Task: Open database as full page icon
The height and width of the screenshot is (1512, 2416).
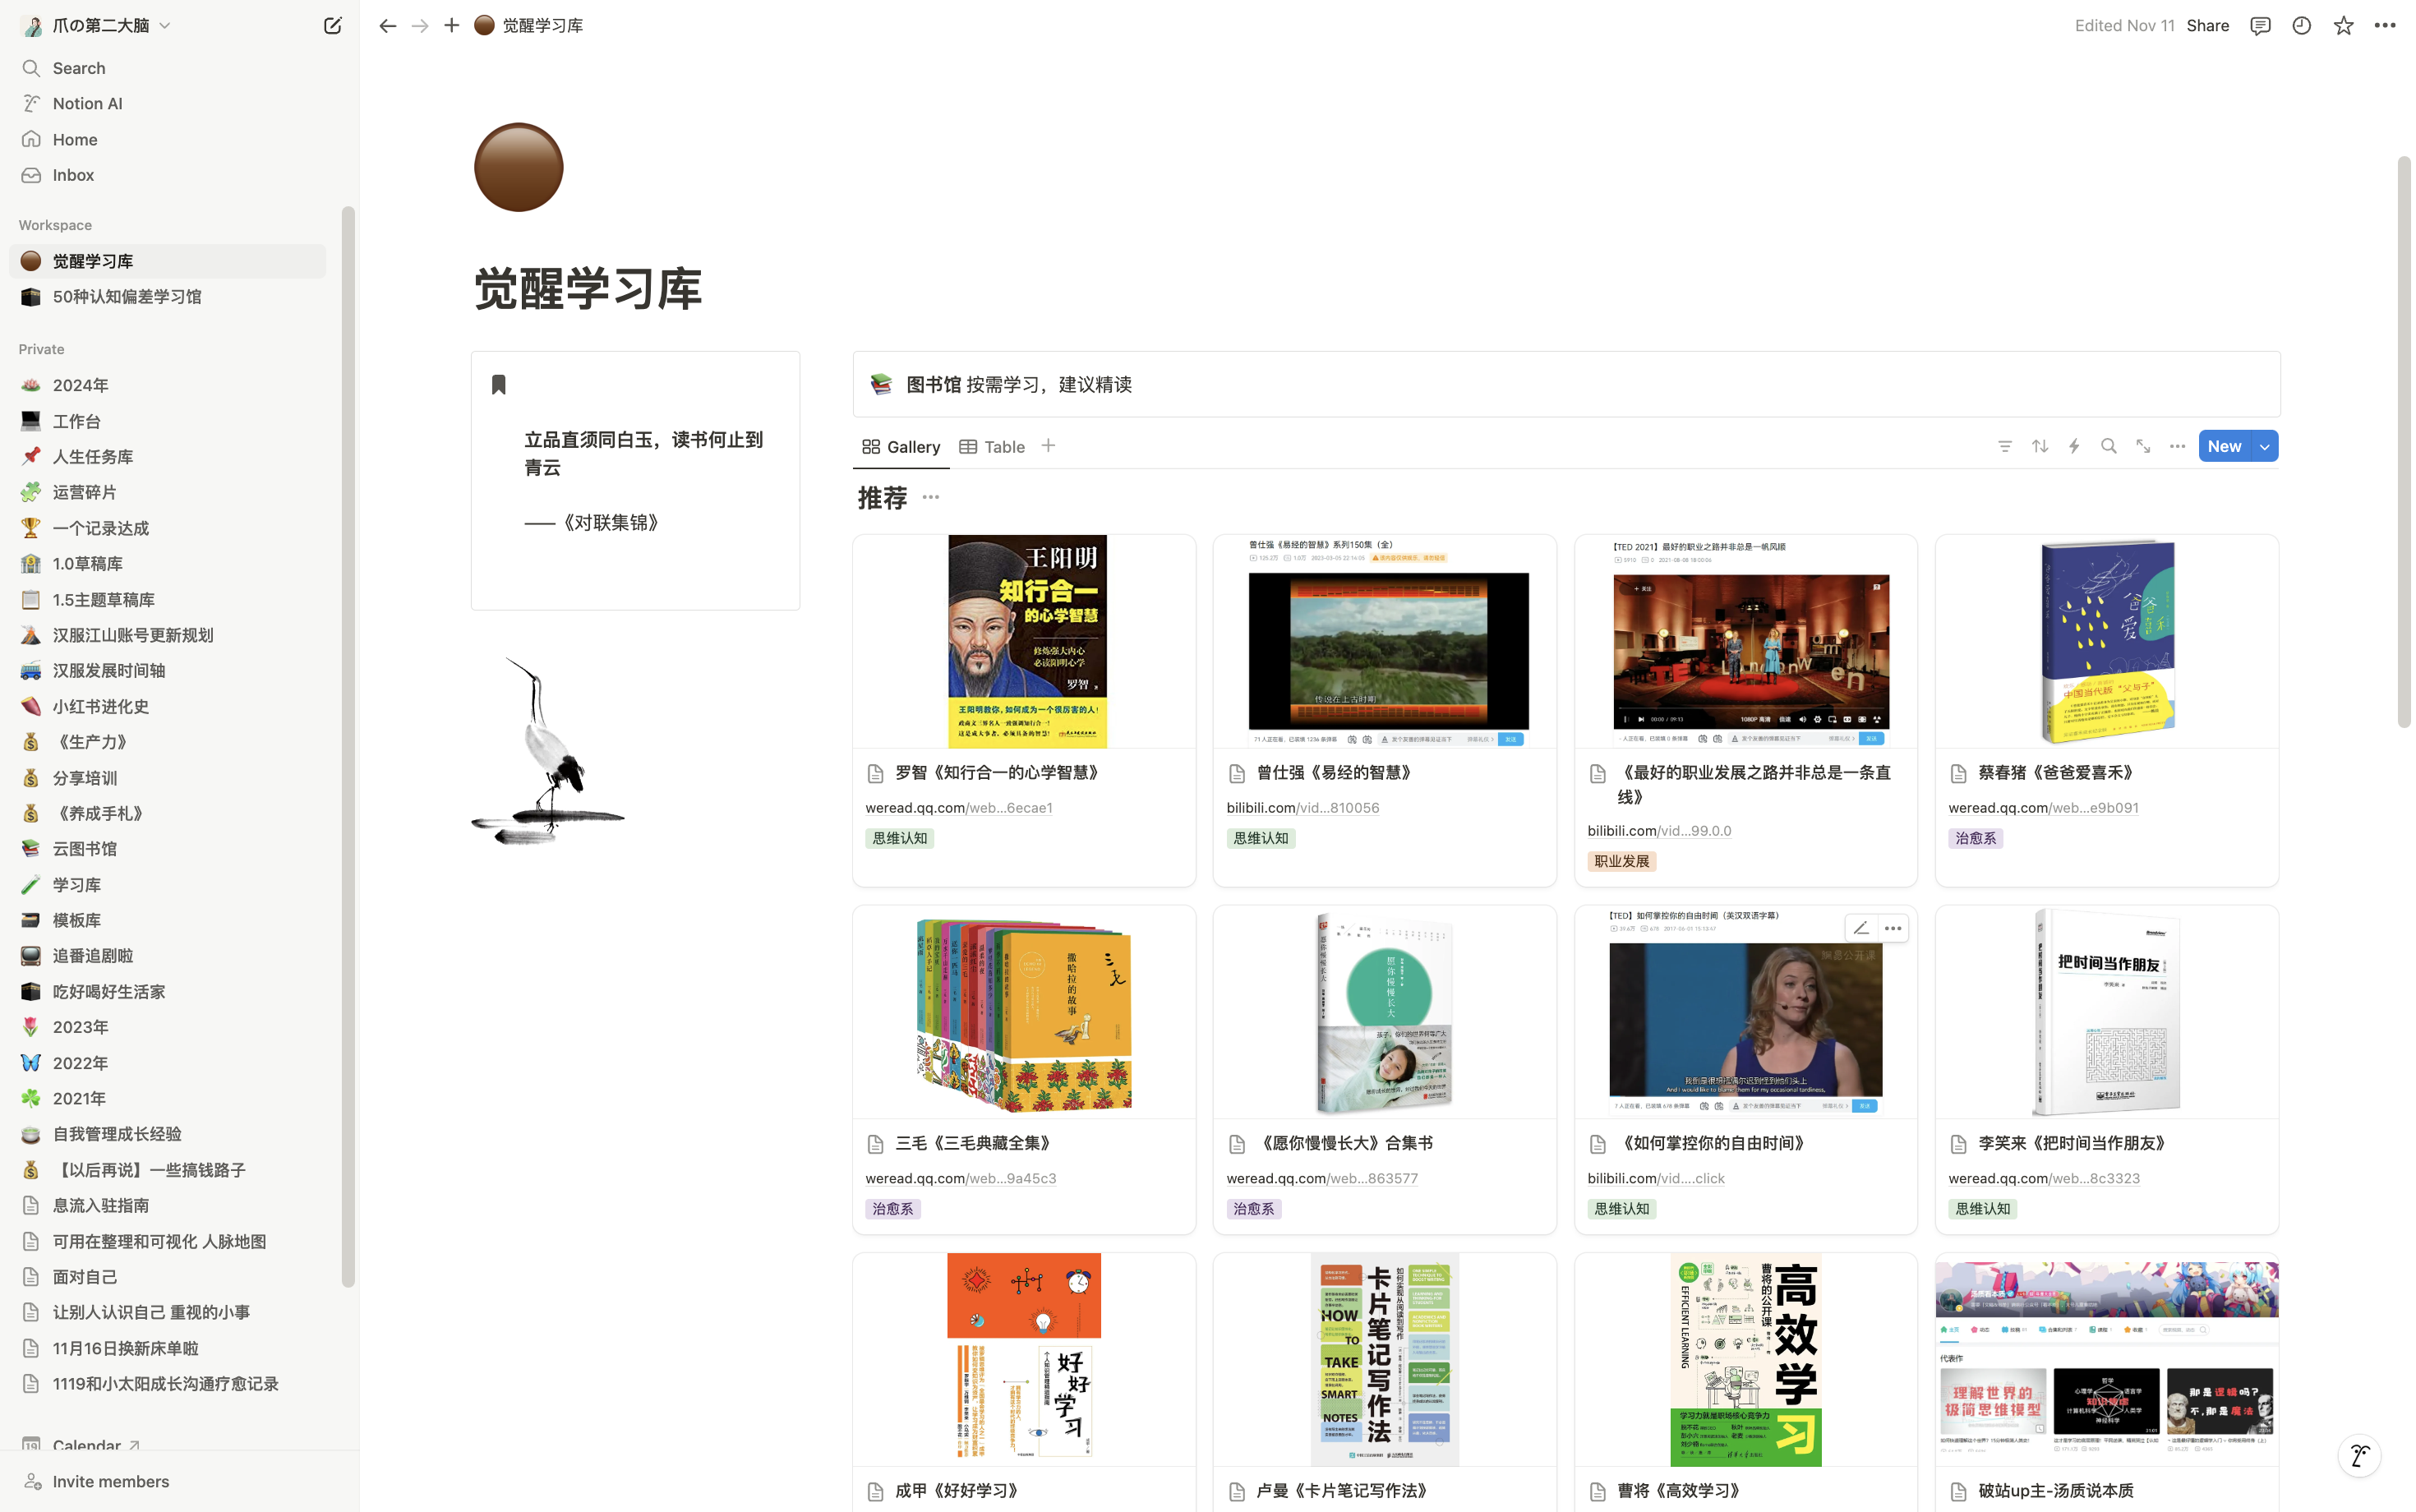Action: pos(2143,446)
